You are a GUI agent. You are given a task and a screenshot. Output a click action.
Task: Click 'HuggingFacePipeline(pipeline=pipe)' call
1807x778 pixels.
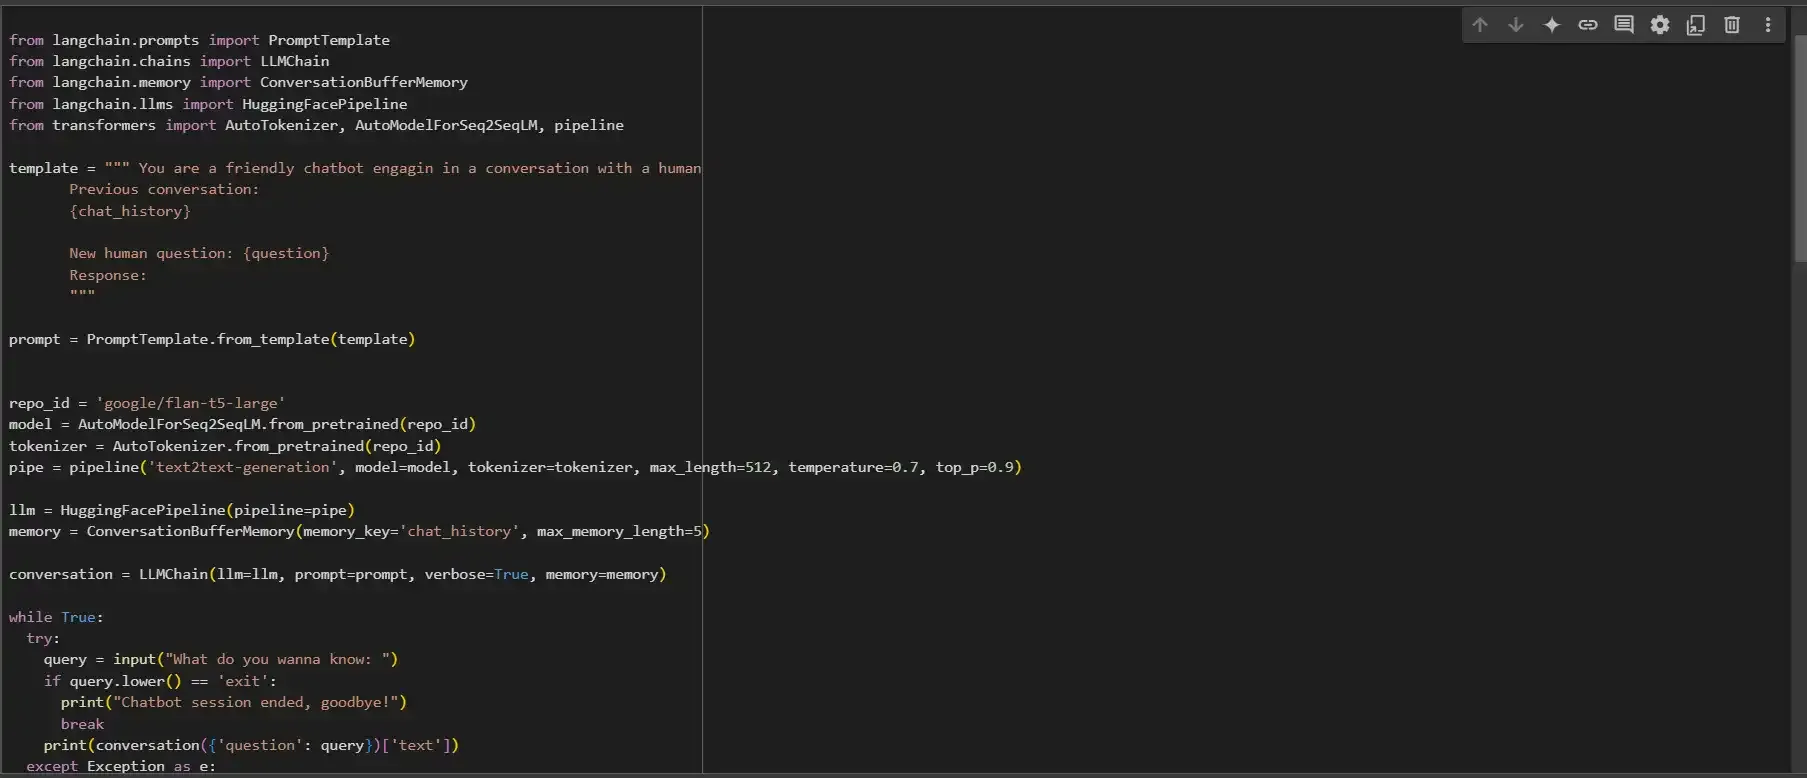[x=208, y=510]
